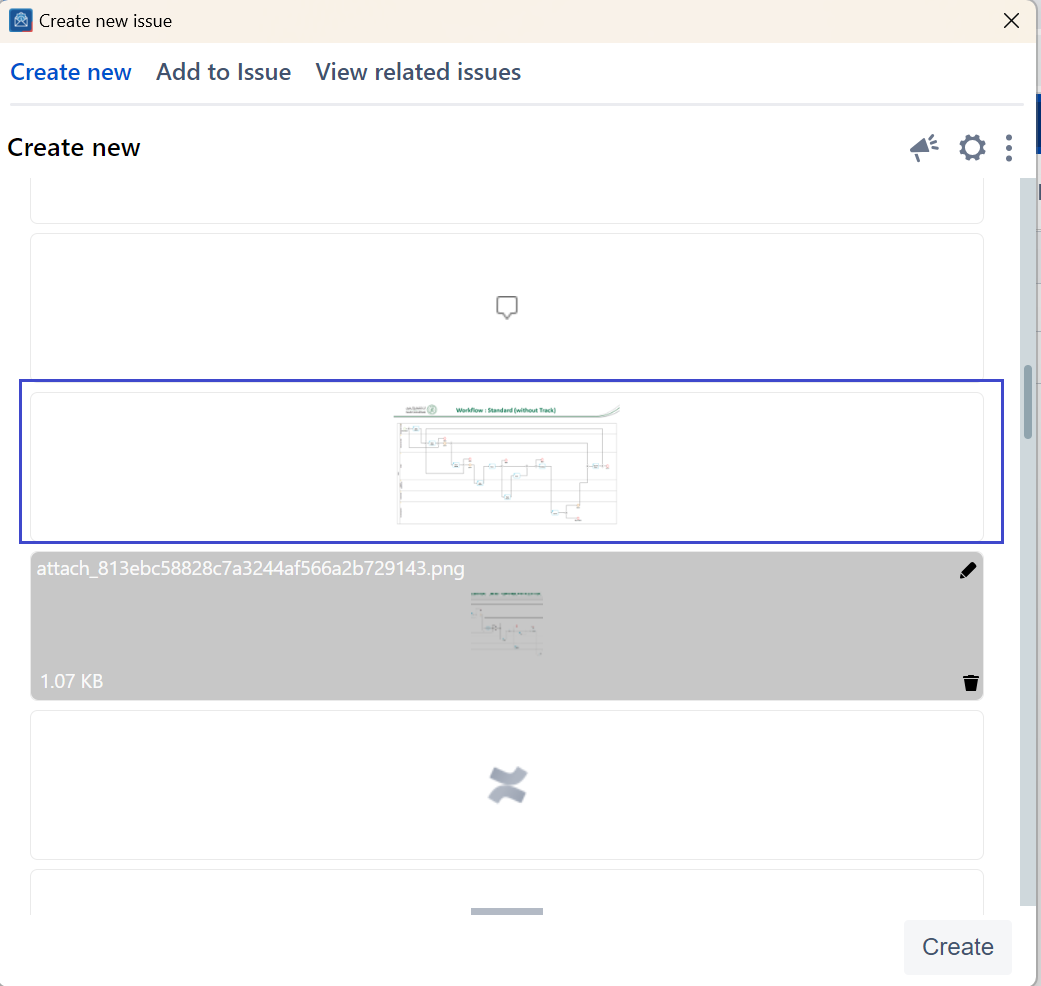Viewport: 1041px width, 986px height.
Task: Click the megaphone announcements icon
Action: (924, 148)
